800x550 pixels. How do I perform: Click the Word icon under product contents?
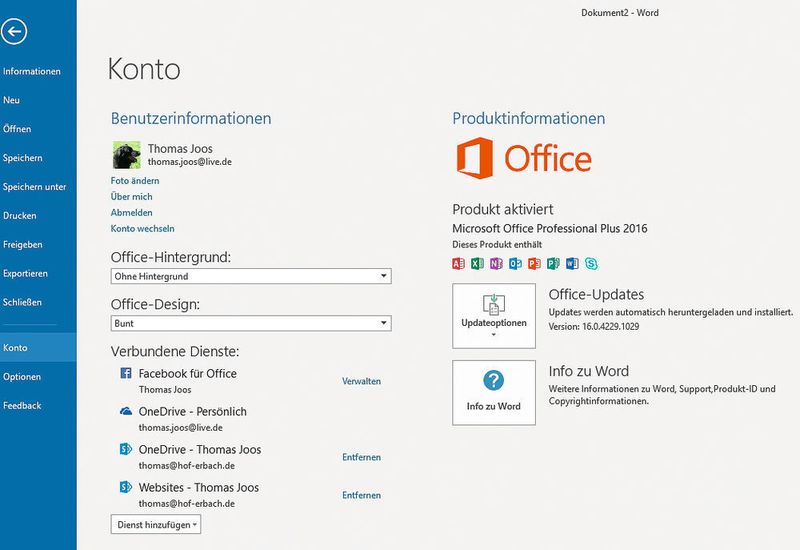(x=572, y=263)
